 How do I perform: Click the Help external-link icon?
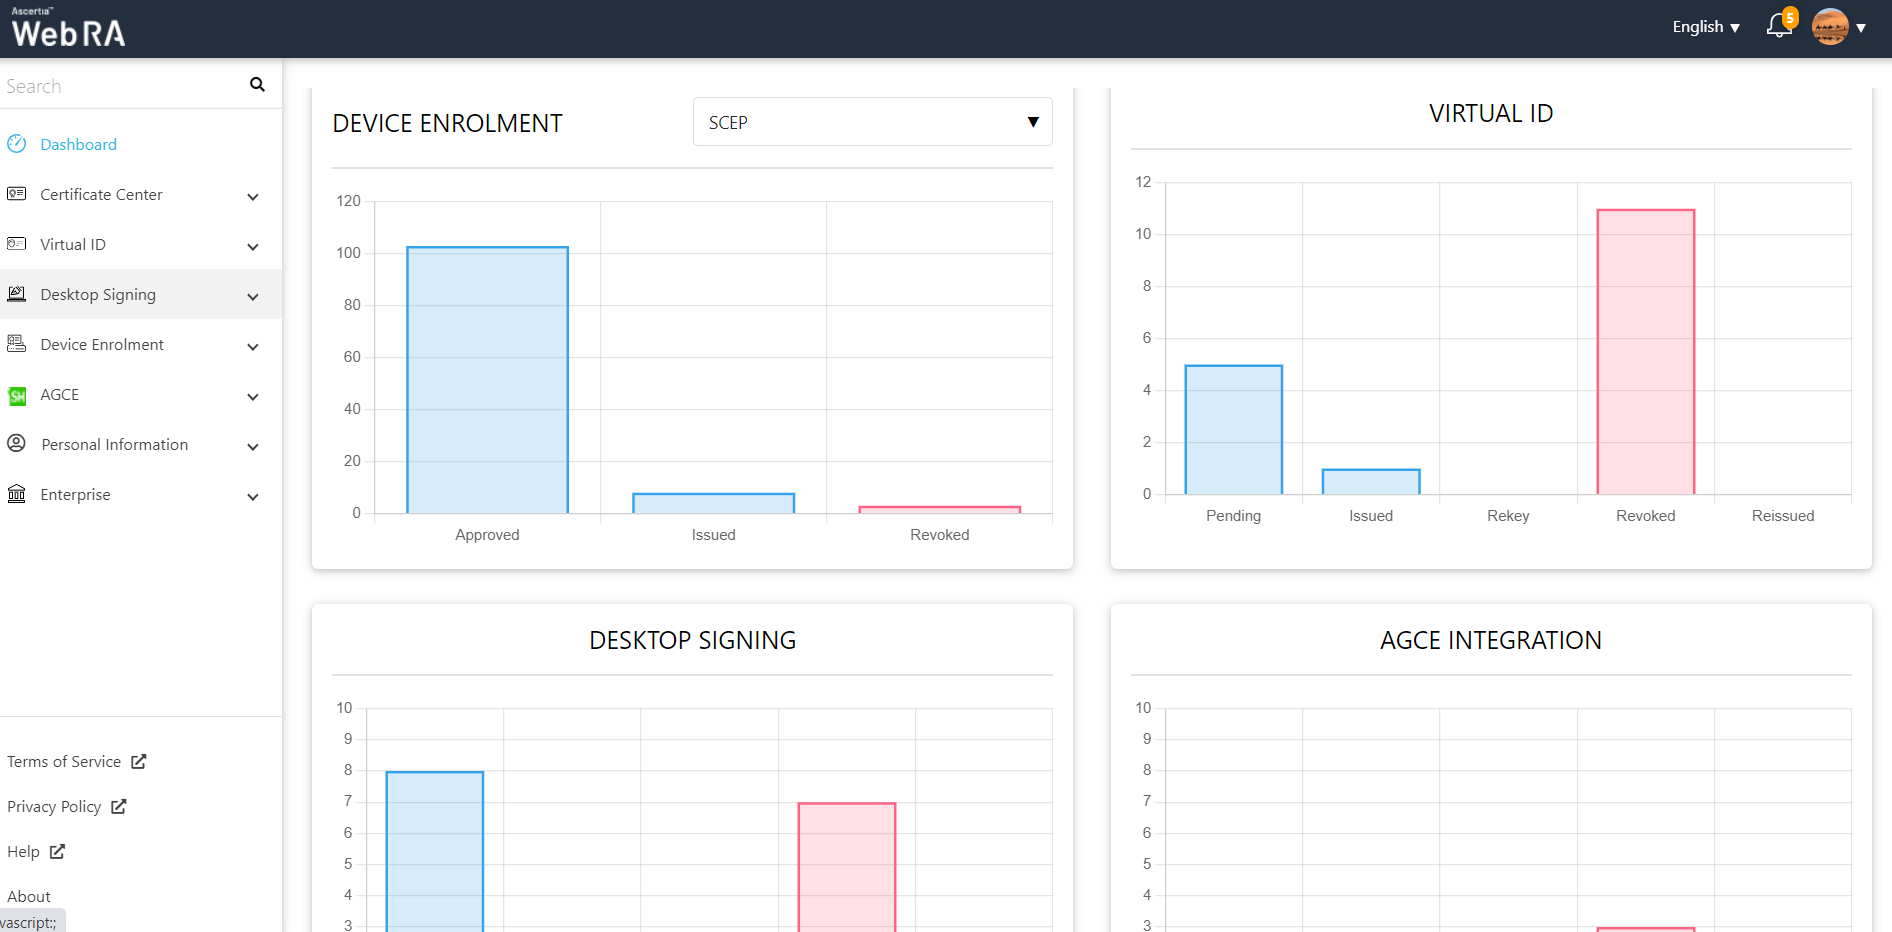[x=57, y=851]
